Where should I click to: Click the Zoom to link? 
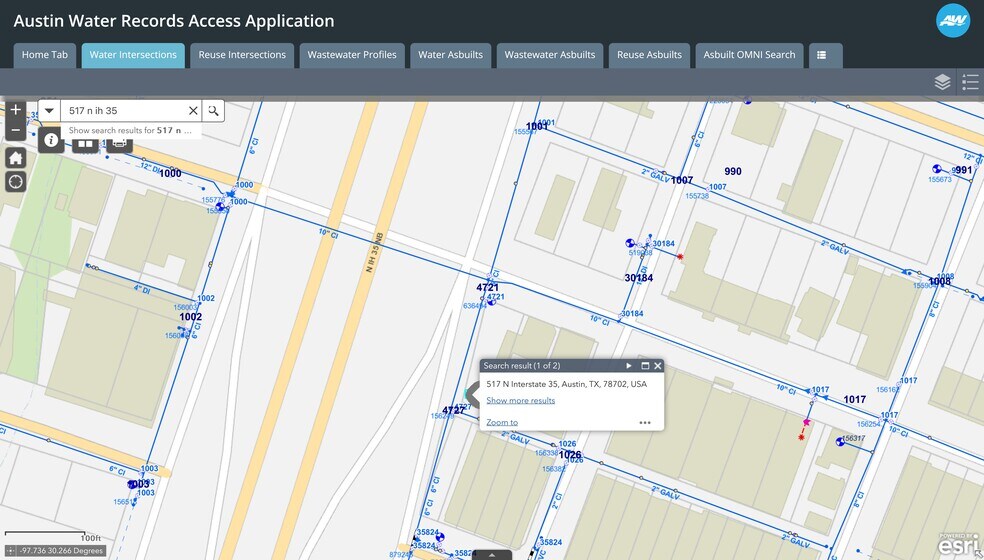[502, 423]
